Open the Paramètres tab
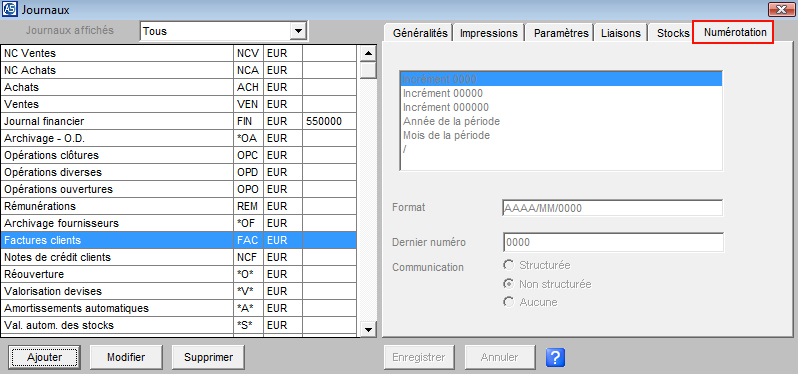The height and width of the screenshot is (374, 798). coord(561,33)
